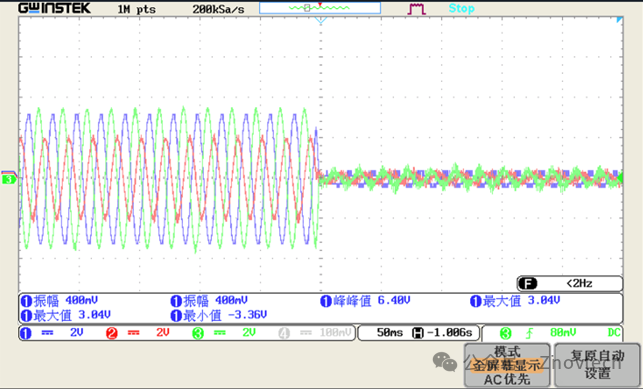Select the greyed channel 4 indicator
The width and height of the screenshot is (643, 389).
[284, 333]
